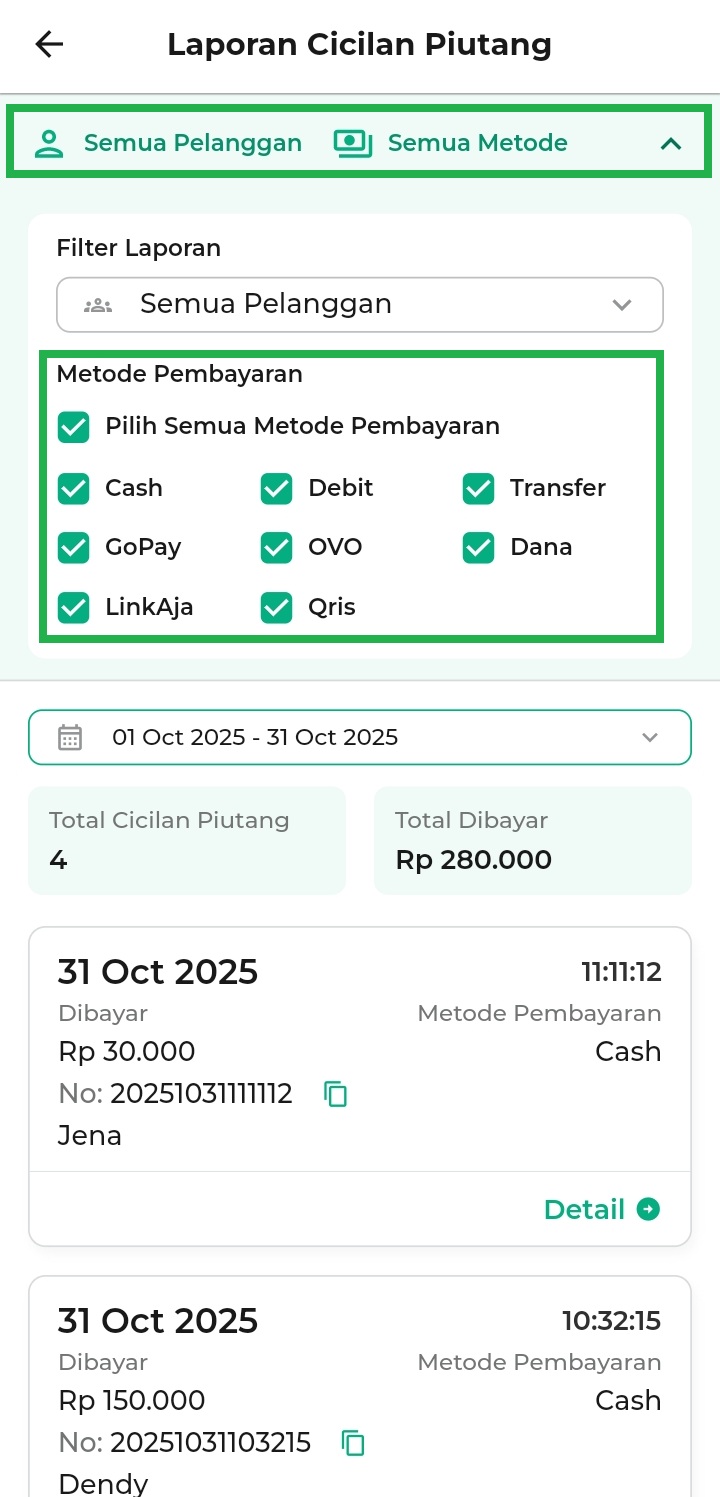Toggle the Transfer payment checkbox
The height and width of the screenshot is (1497, 720).
coord(479,489)
